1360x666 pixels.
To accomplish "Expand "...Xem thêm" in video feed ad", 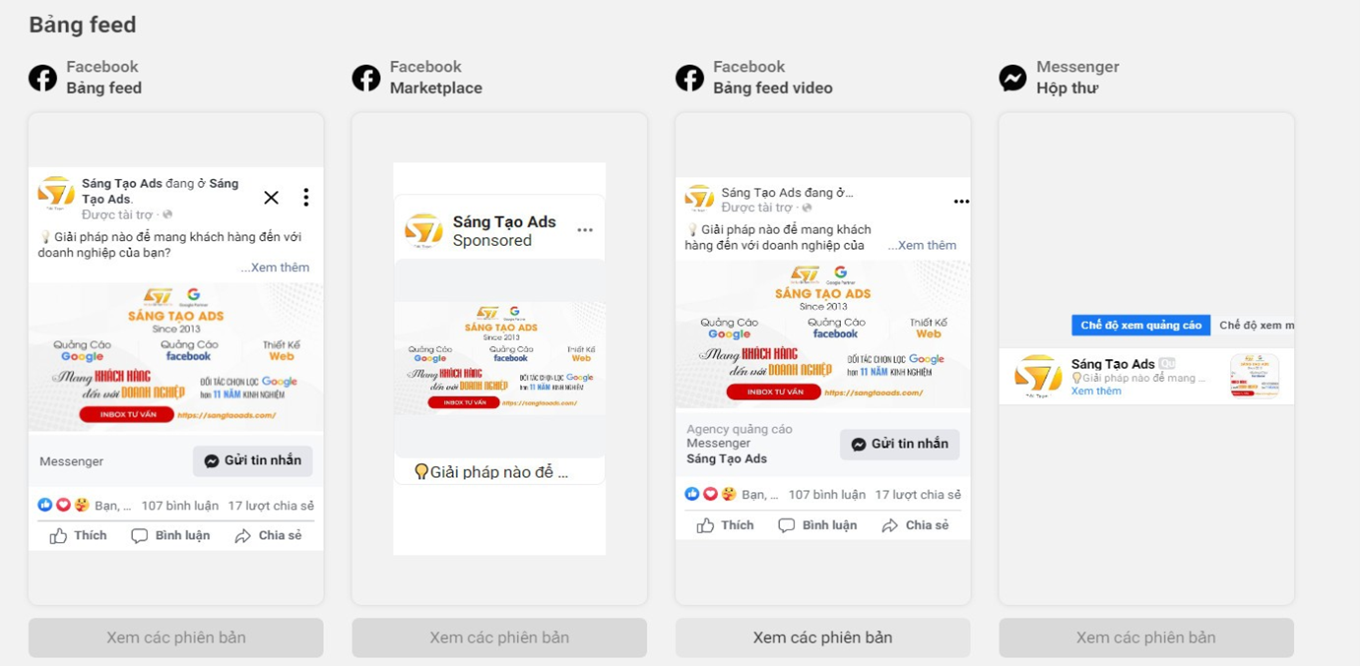I will (923, 246).
